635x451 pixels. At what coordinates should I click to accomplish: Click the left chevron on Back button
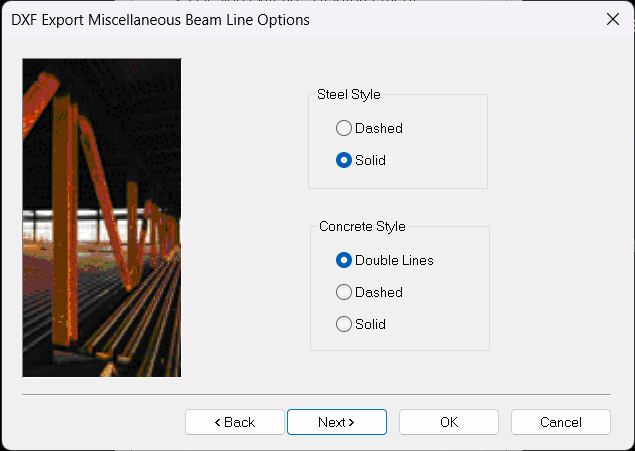point(218,423)
